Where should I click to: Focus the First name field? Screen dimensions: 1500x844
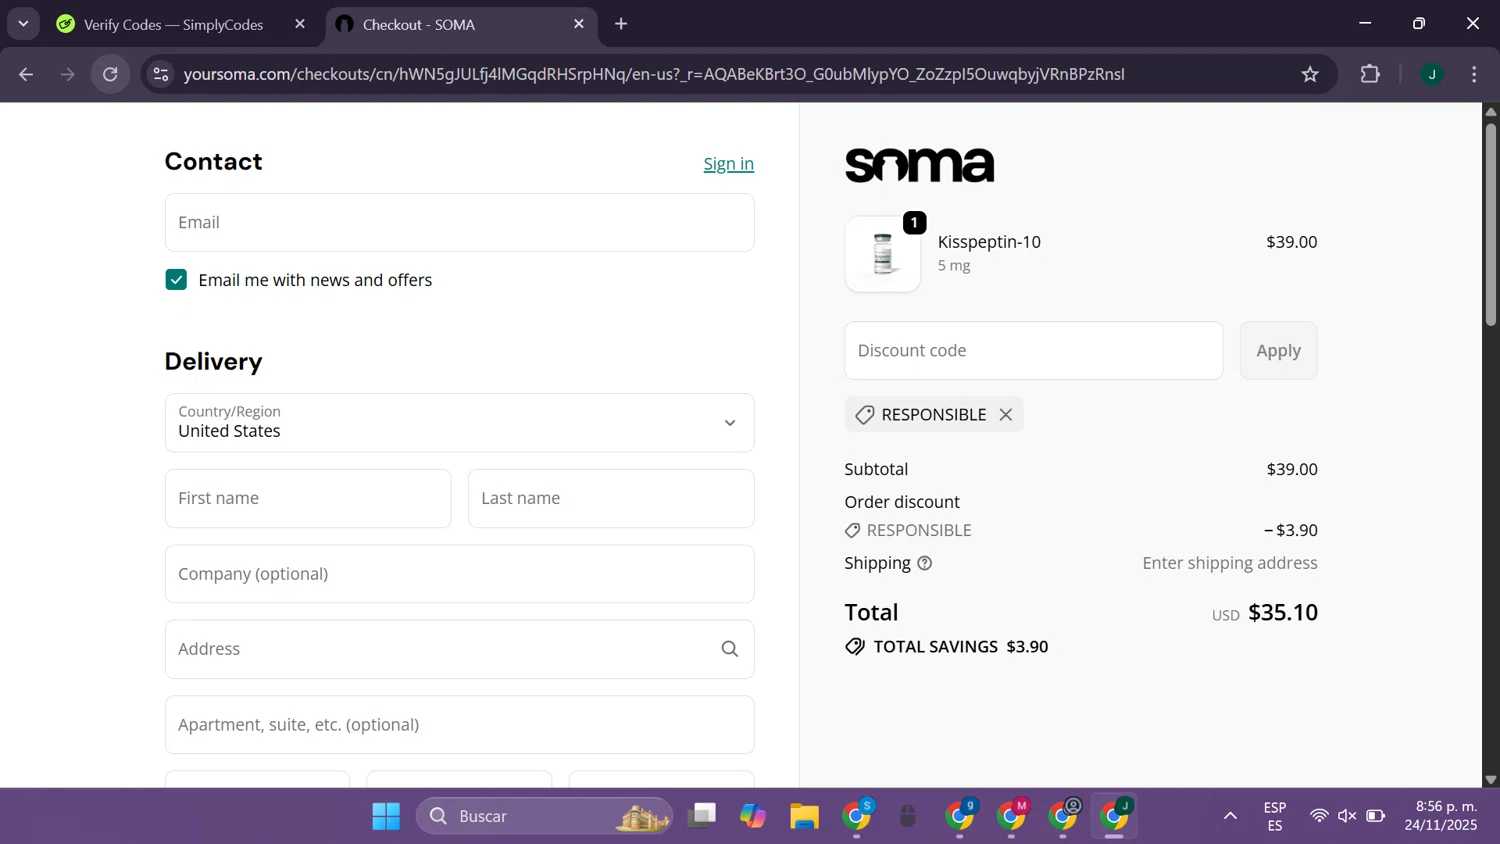[x=308, y=498]
